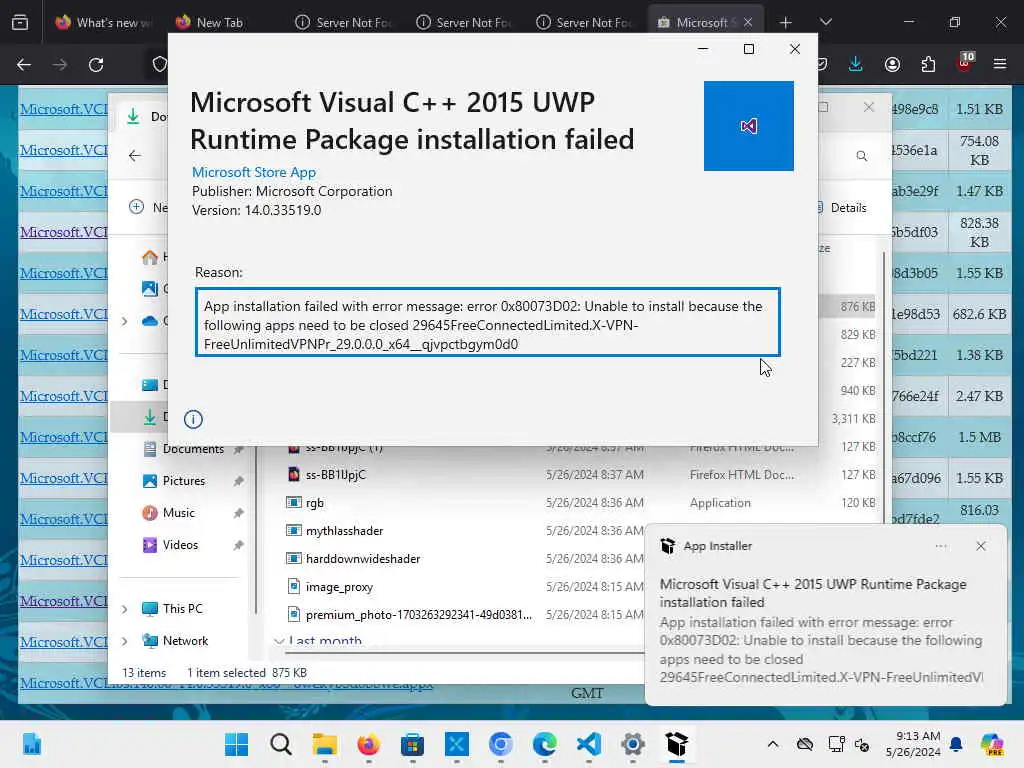Expand the OneDrive node in sidebar

(125, 321)
